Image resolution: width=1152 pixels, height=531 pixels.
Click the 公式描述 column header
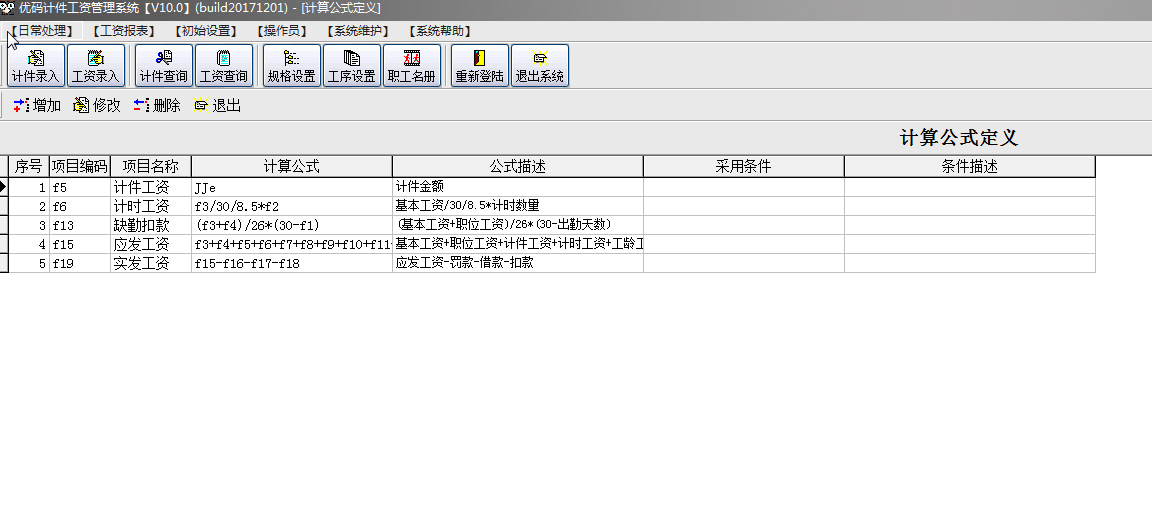pyautogui.click(x=518, y=167)
